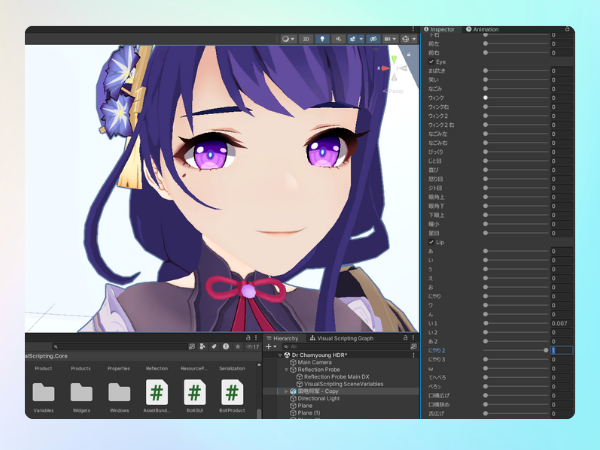Screen dimensions: 600x450
Task: Click the Project search field
Action: (119, 347)
